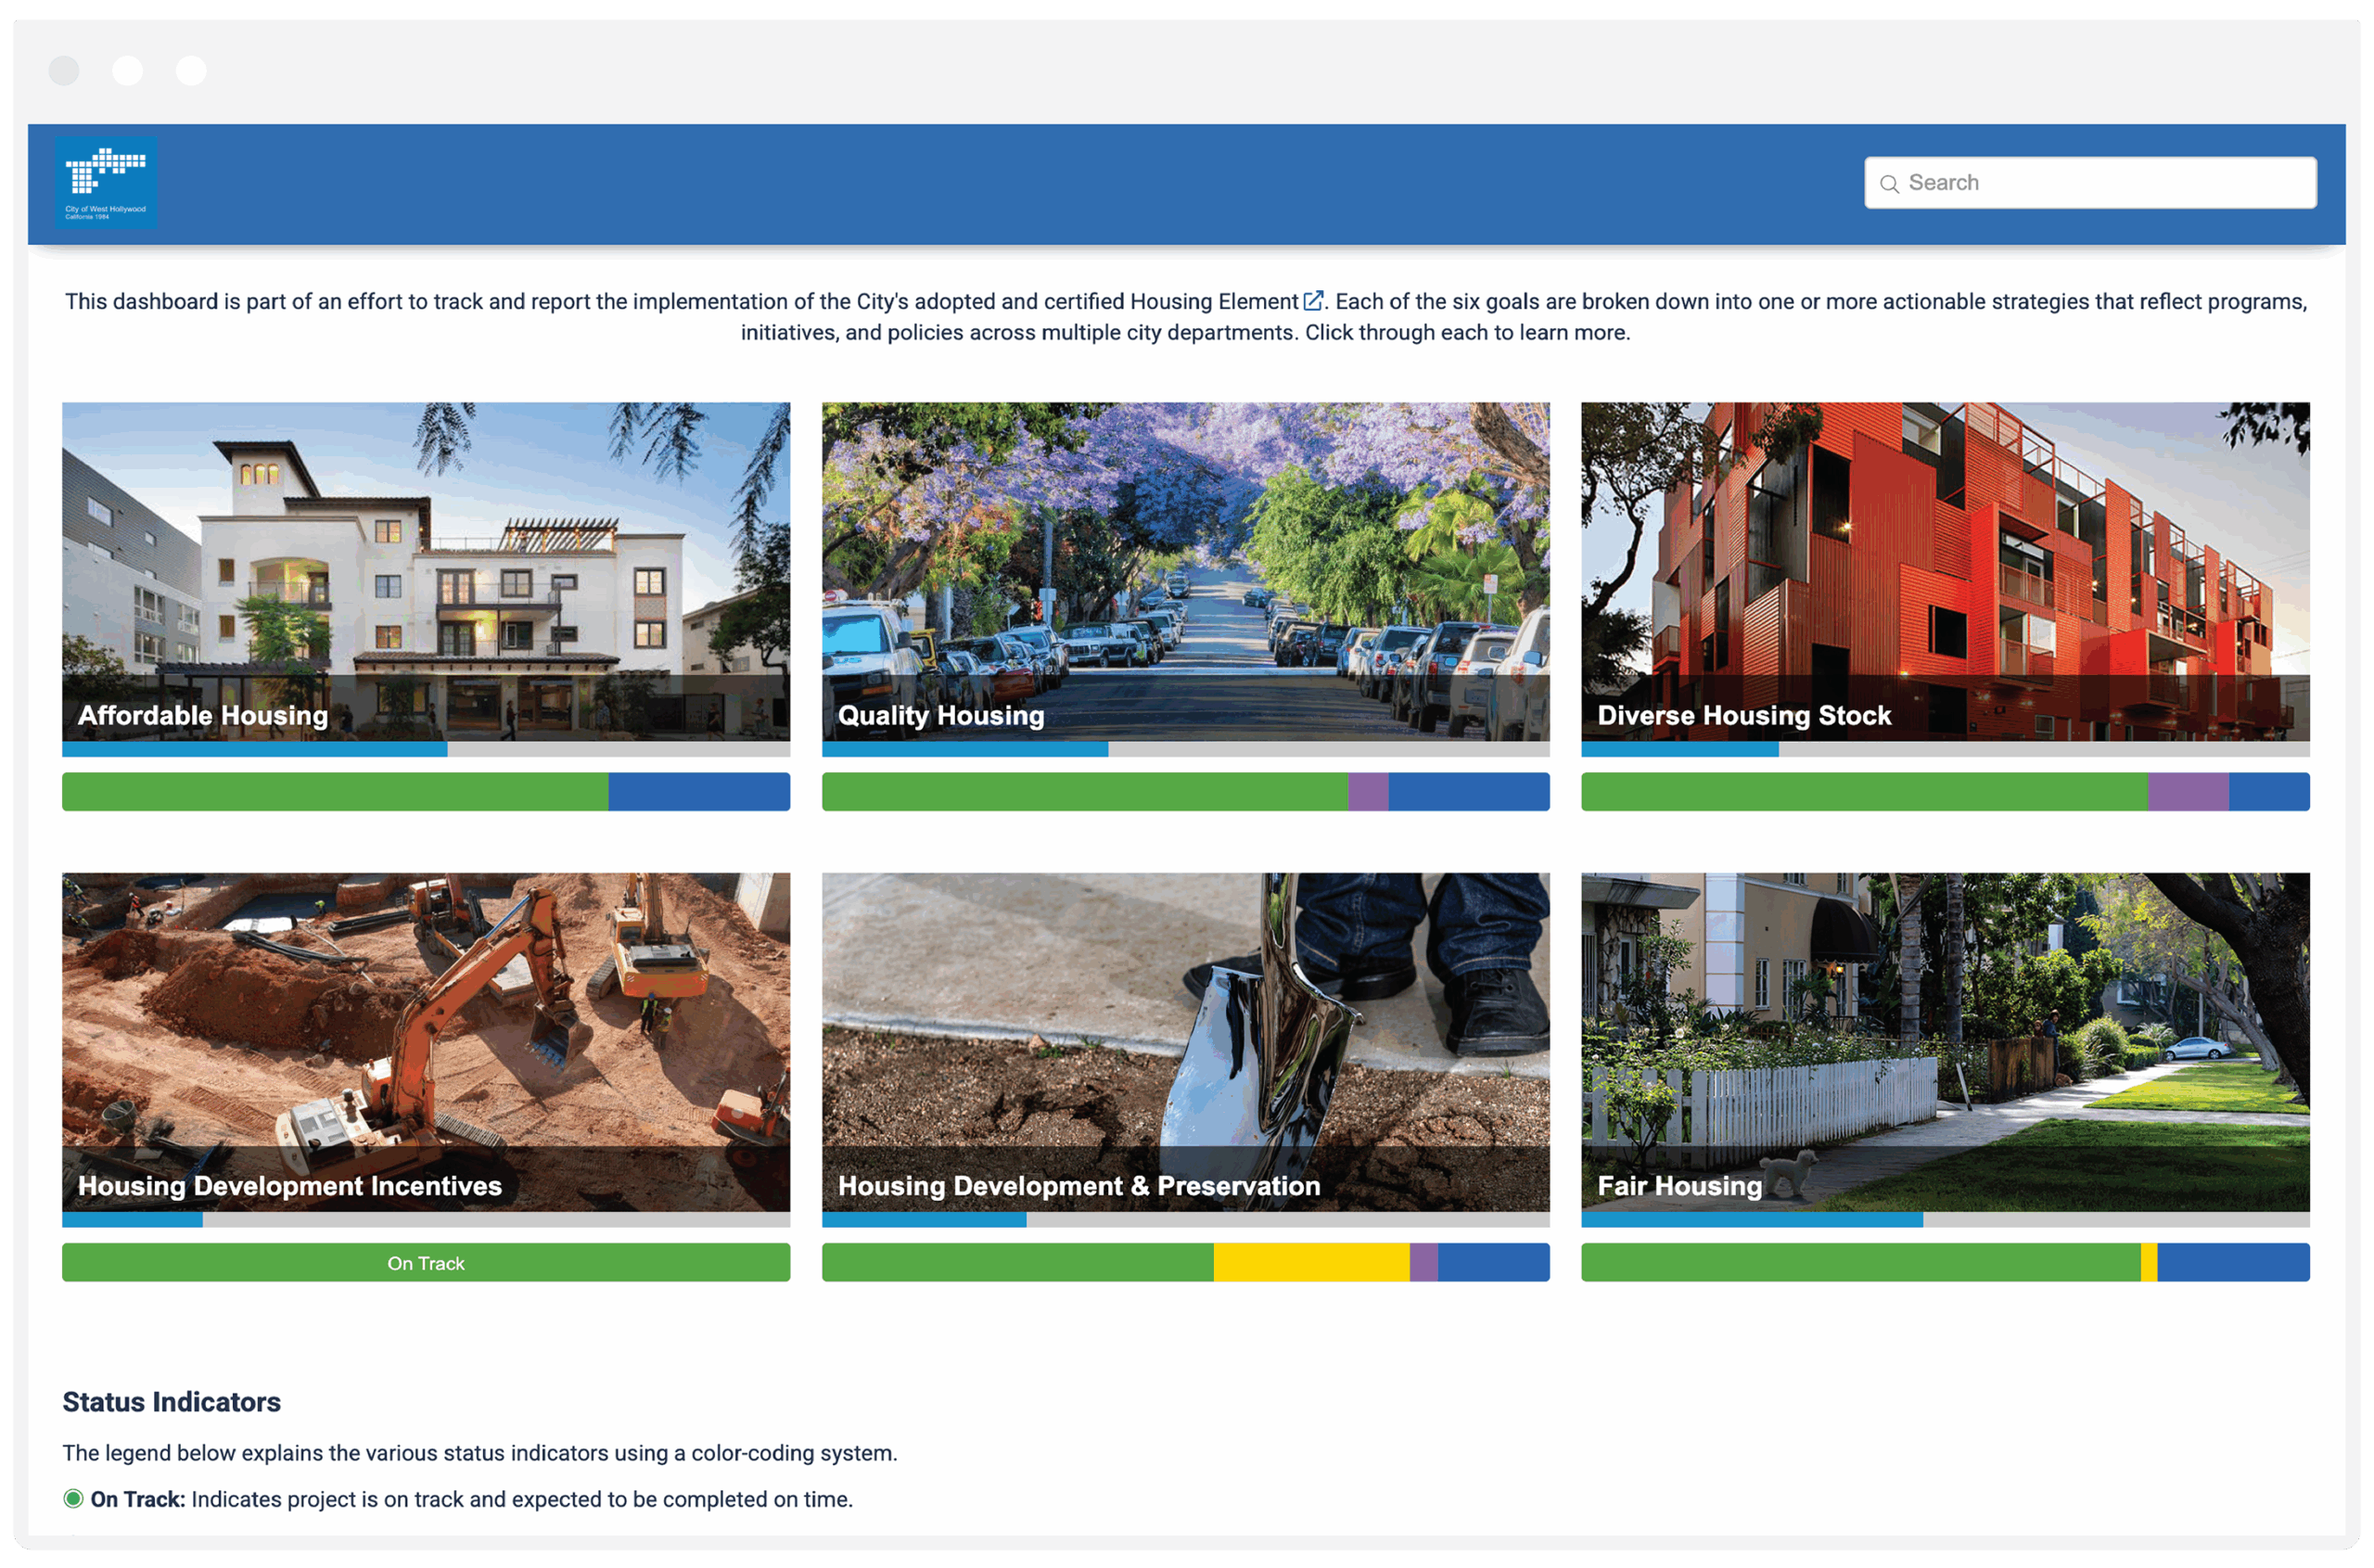Click the Diverse Housing Stock title text
This screenshot has width=2374, height=1568.
pos(1744,715)
